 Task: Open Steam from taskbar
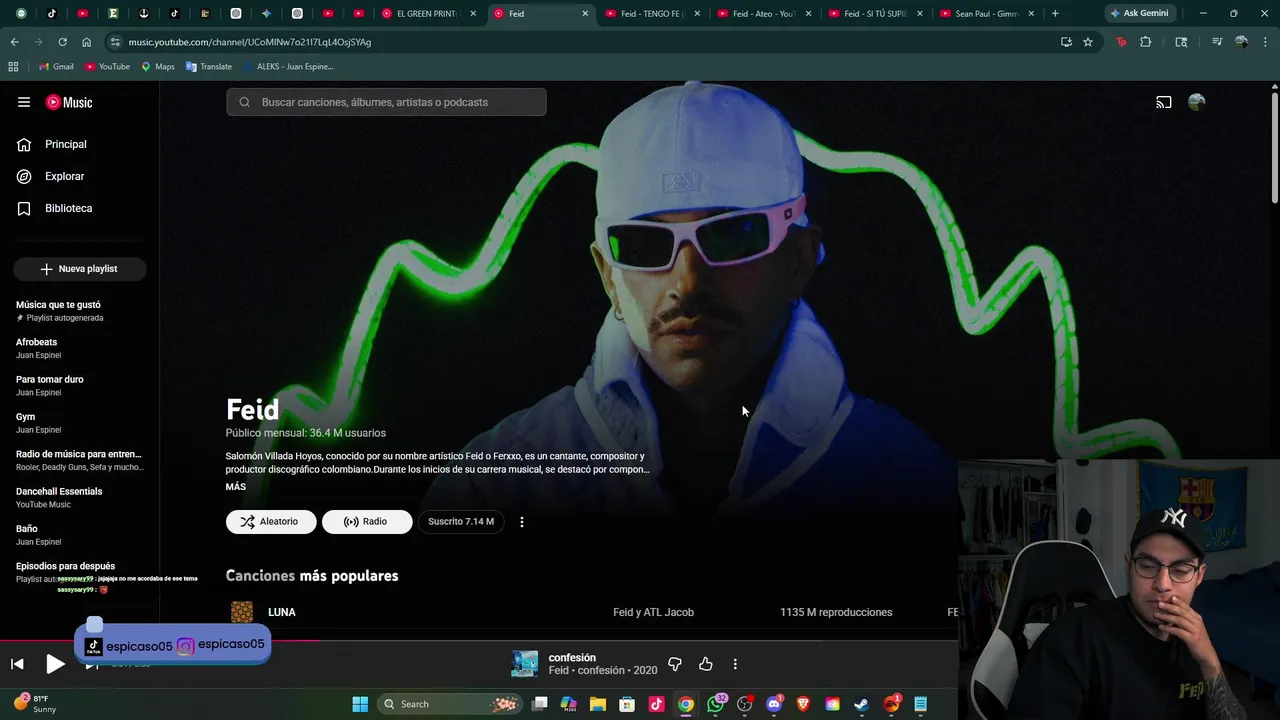pyautogui.click(x=861, y=704)
